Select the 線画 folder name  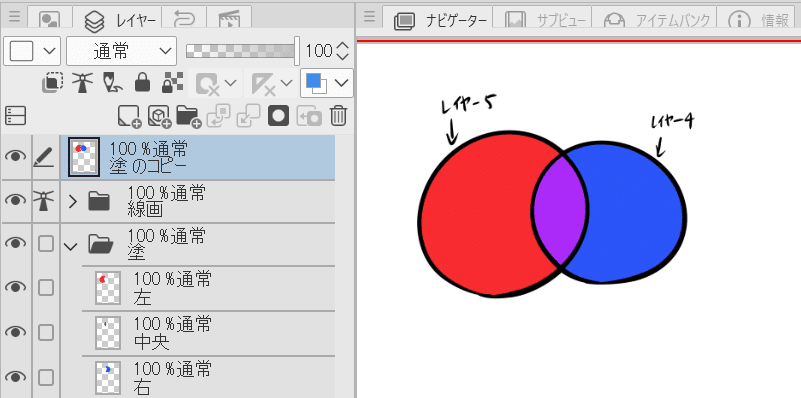tap(145, 210)
